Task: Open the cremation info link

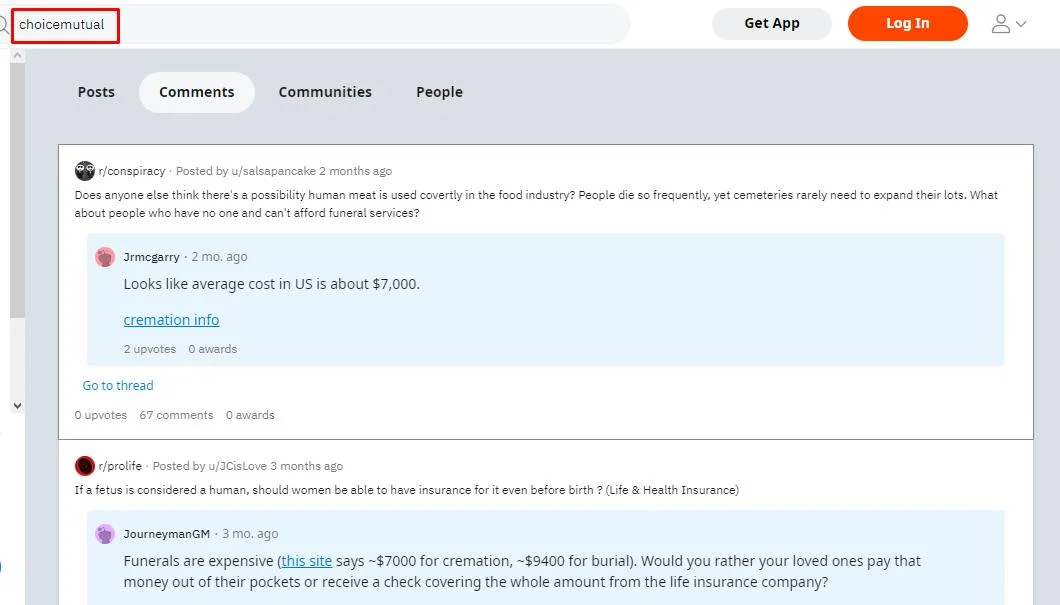Action: (172, 320)
